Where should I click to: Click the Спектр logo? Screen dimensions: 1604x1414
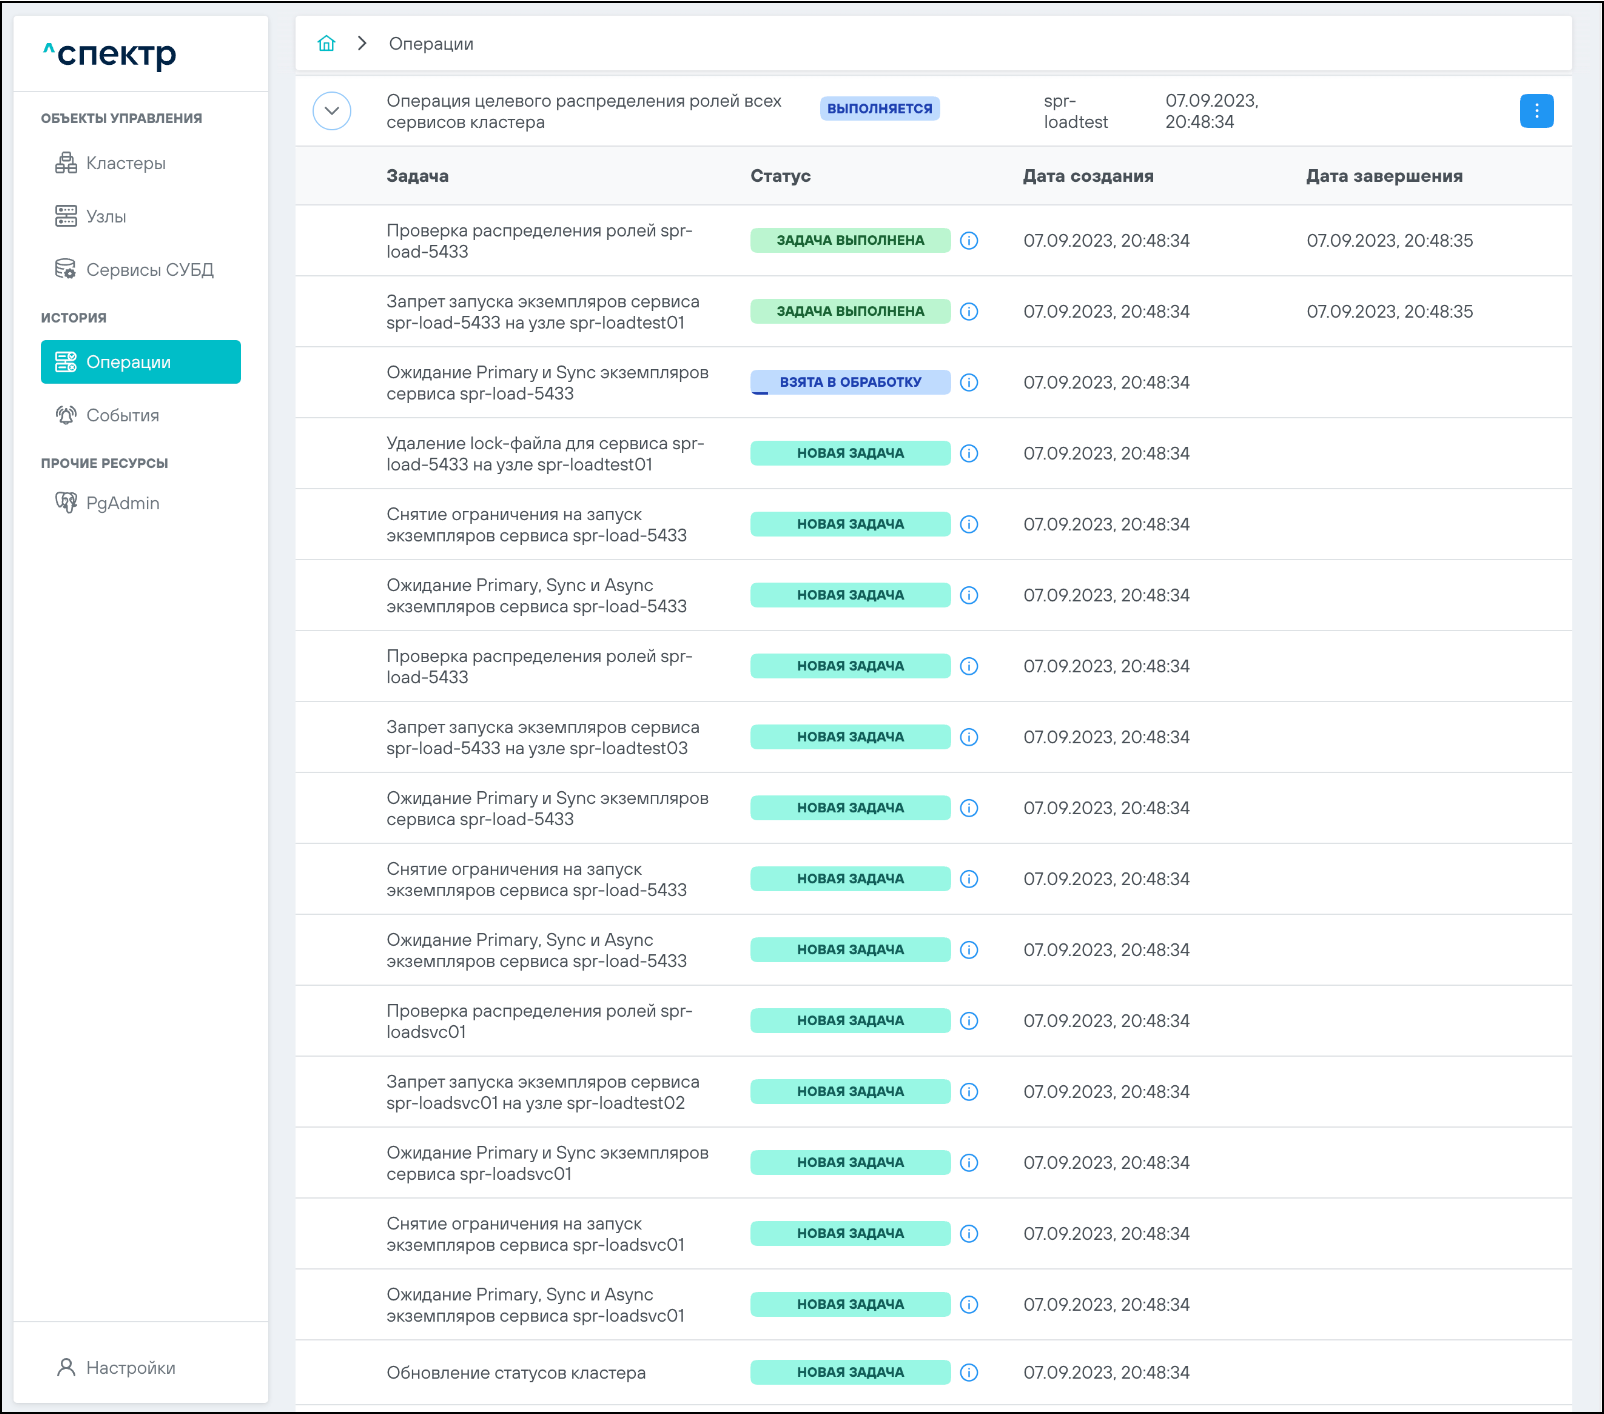coord(110,54)
